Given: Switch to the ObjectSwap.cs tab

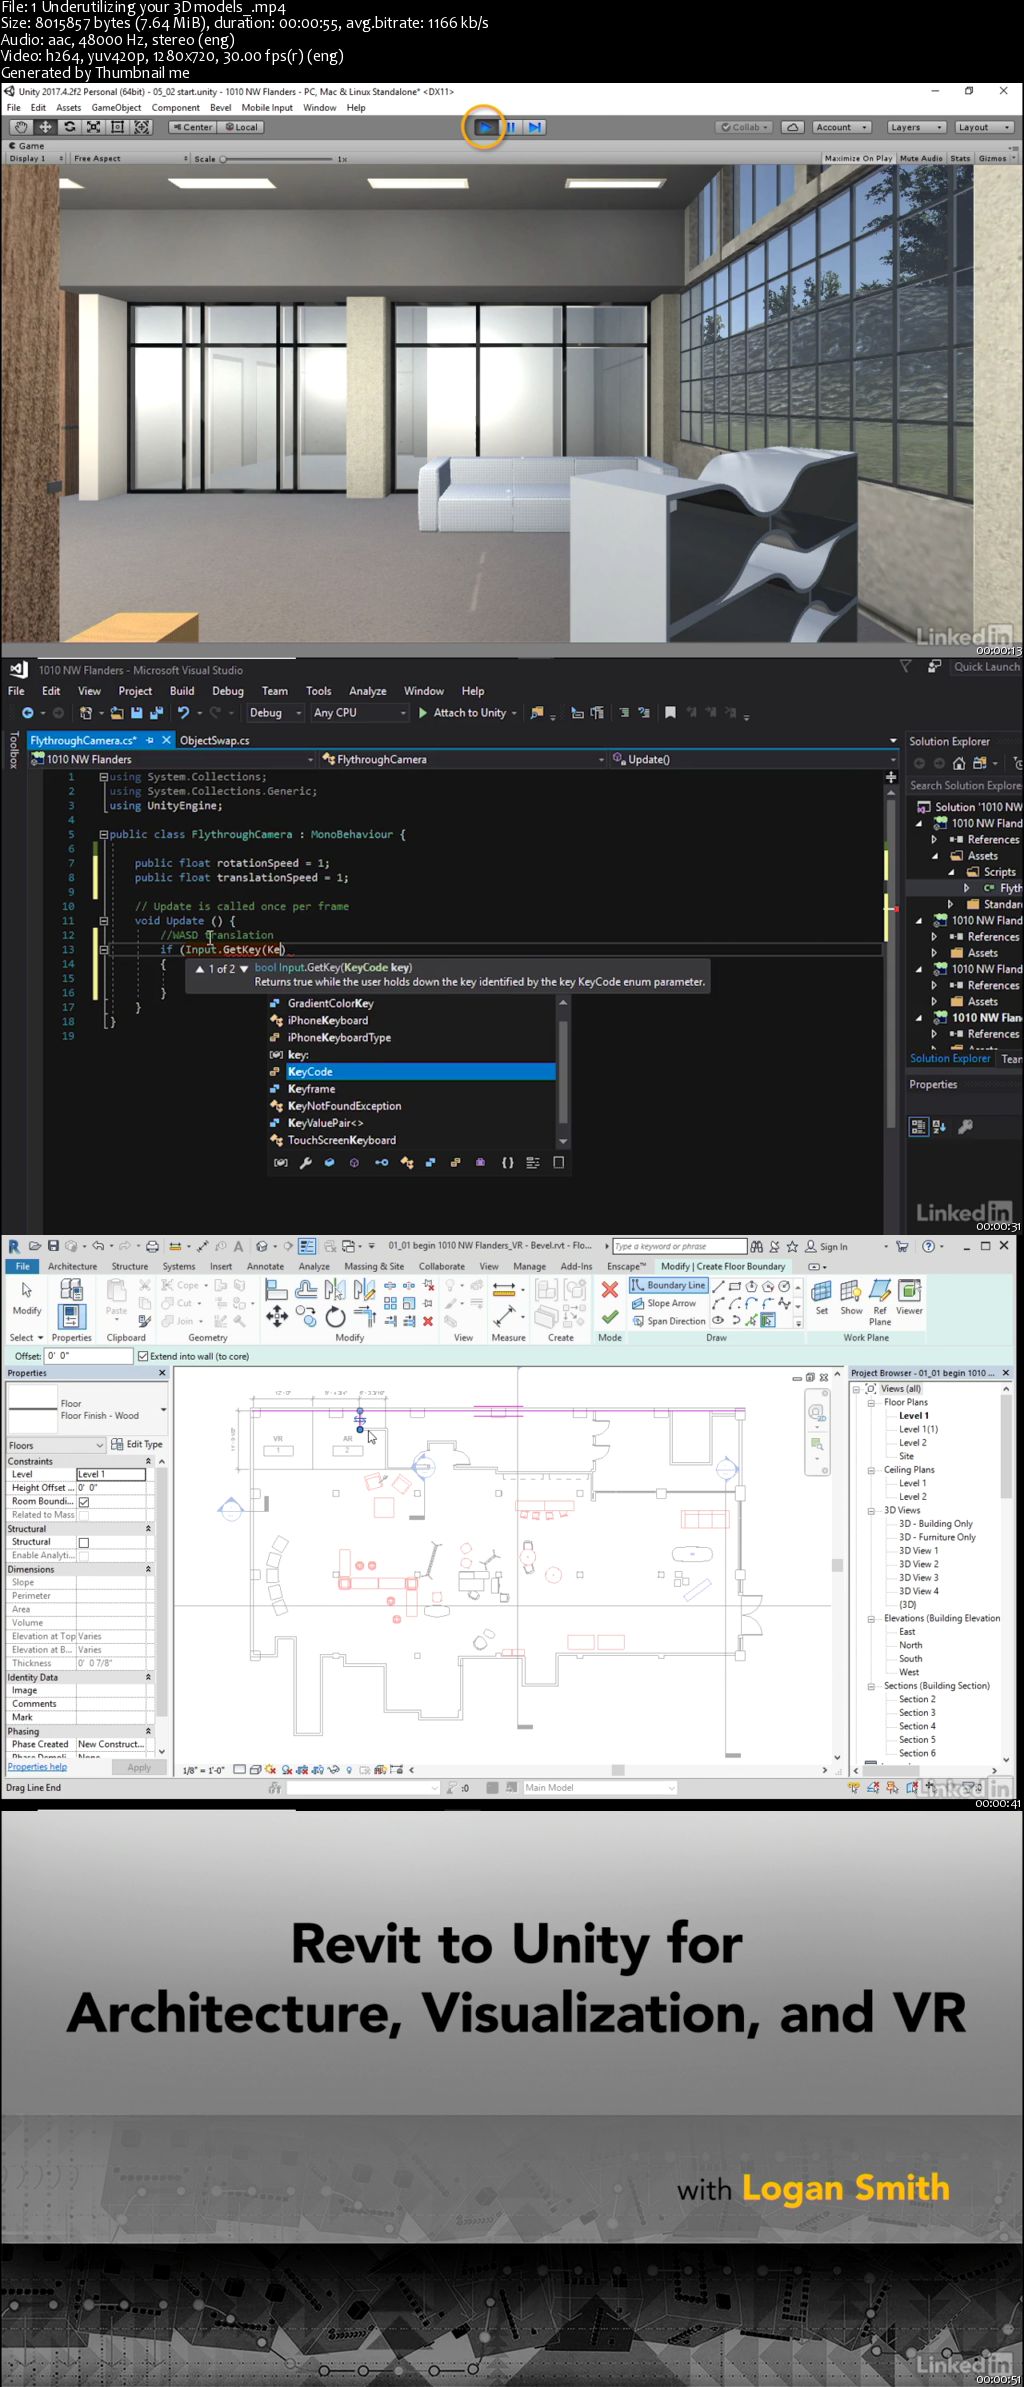Looking at the screenshot, I should click(x=214, y=740).
